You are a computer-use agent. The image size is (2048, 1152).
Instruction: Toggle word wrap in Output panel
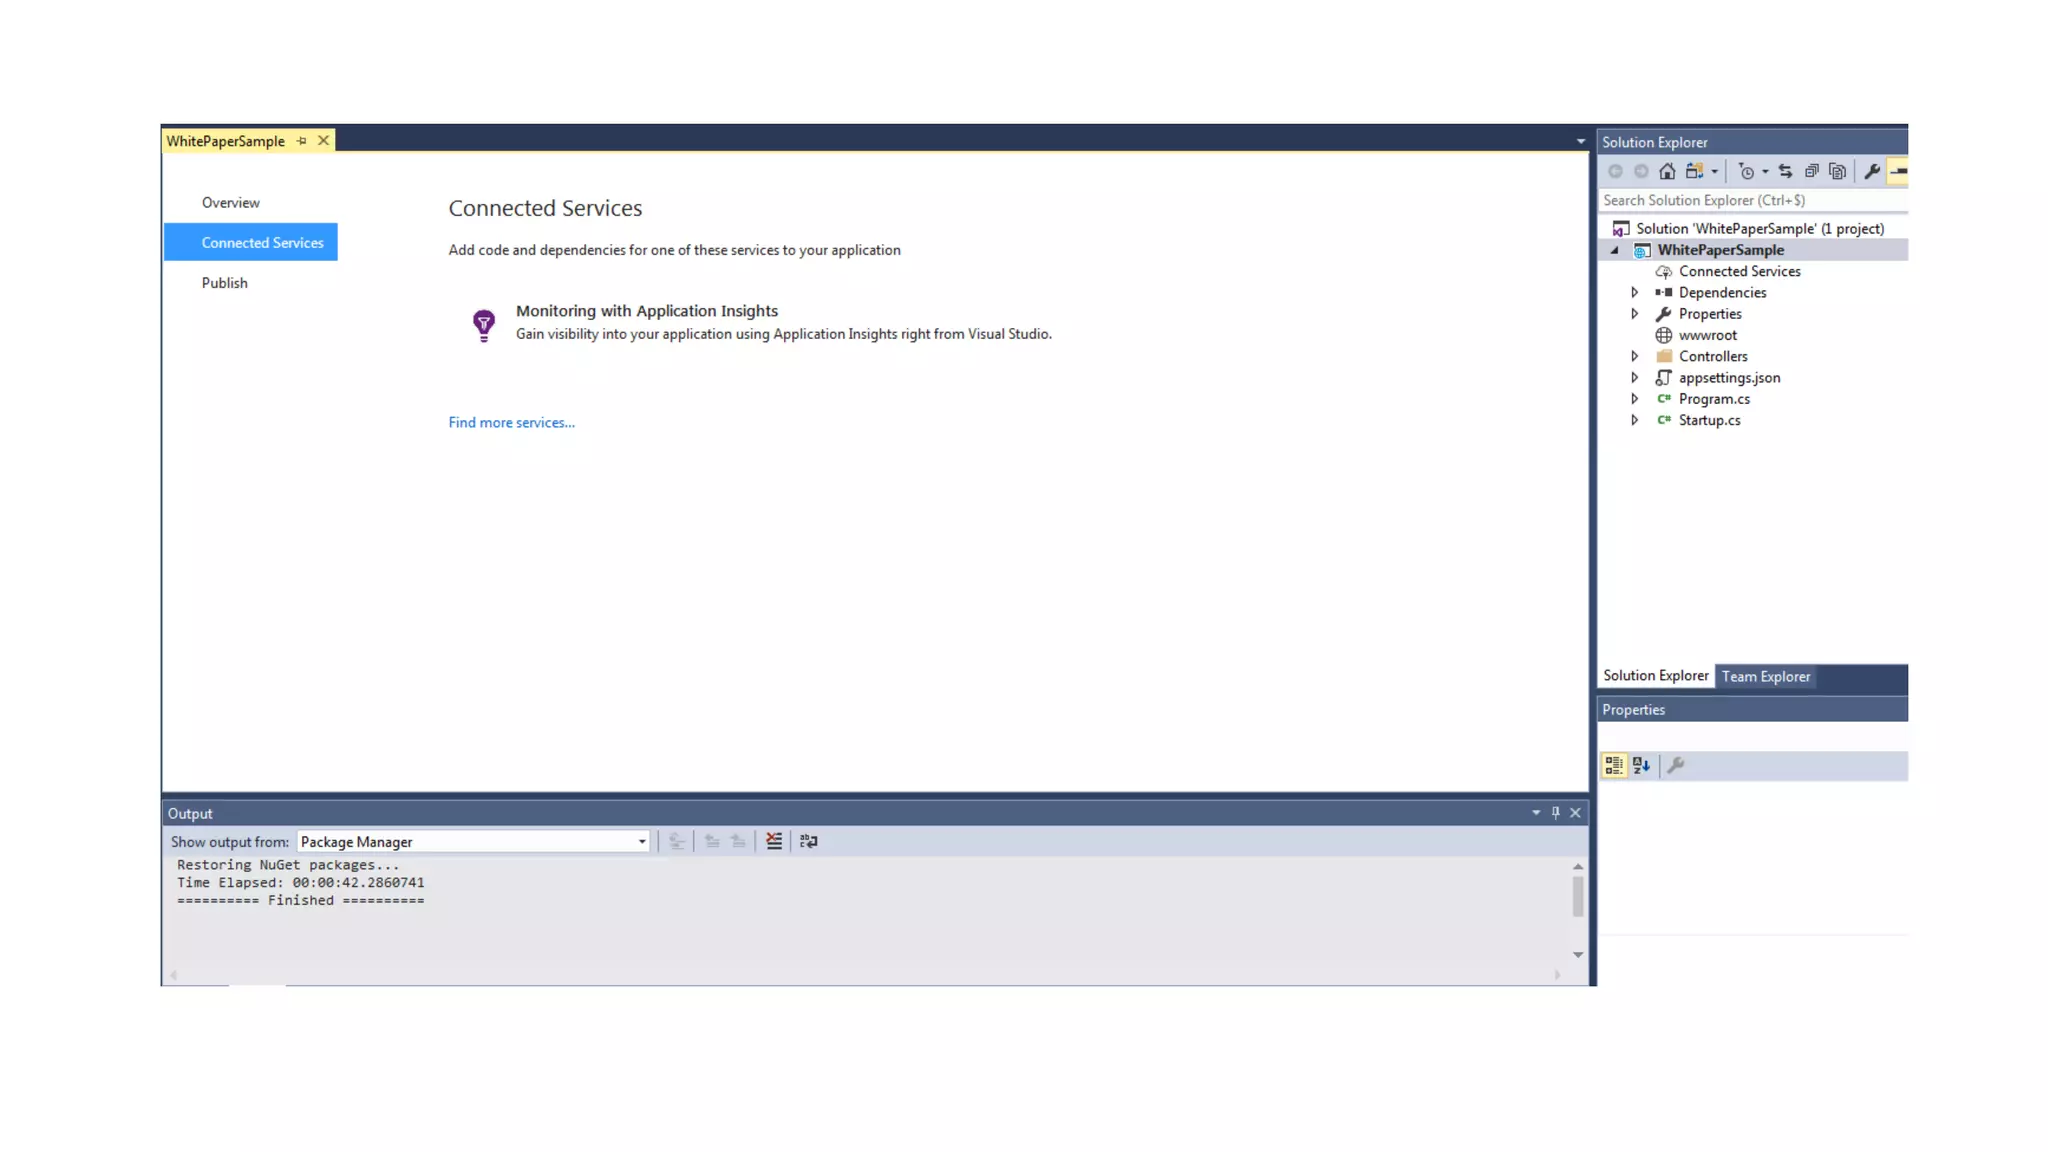(x=808, y=841)
